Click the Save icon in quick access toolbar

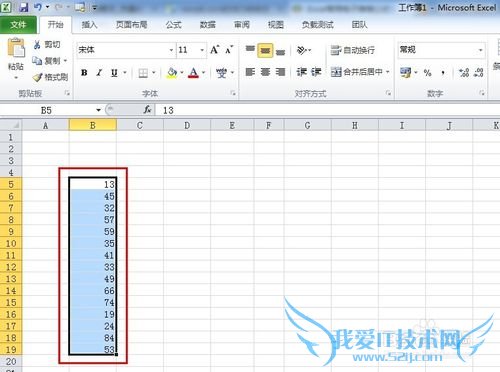(x=24, y=7)
